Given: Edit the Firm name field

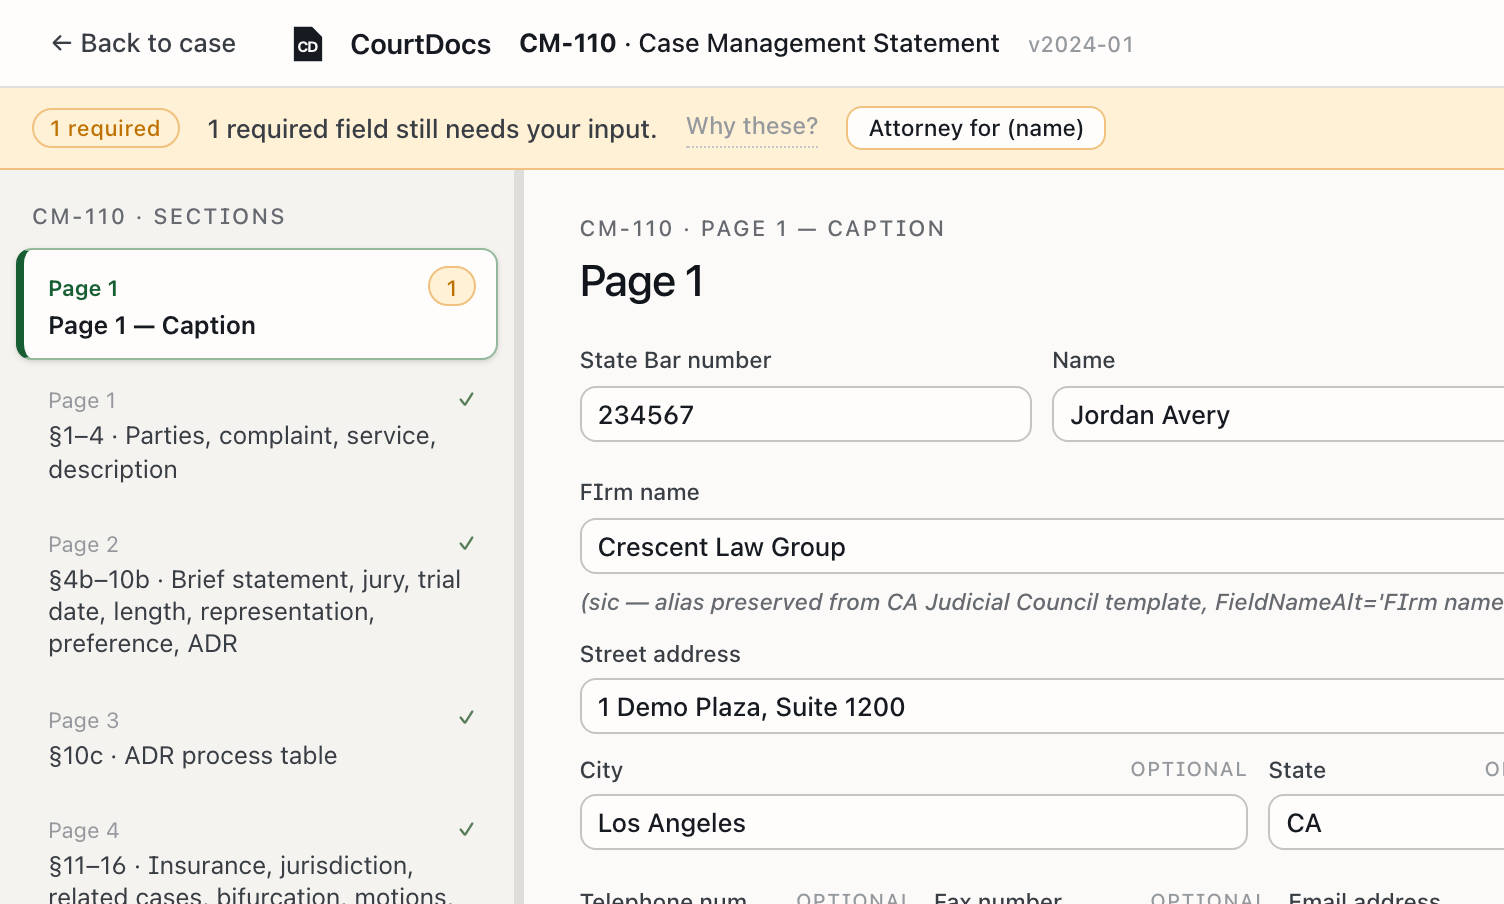Looking at the screenshot, I should coord(1042,546).
